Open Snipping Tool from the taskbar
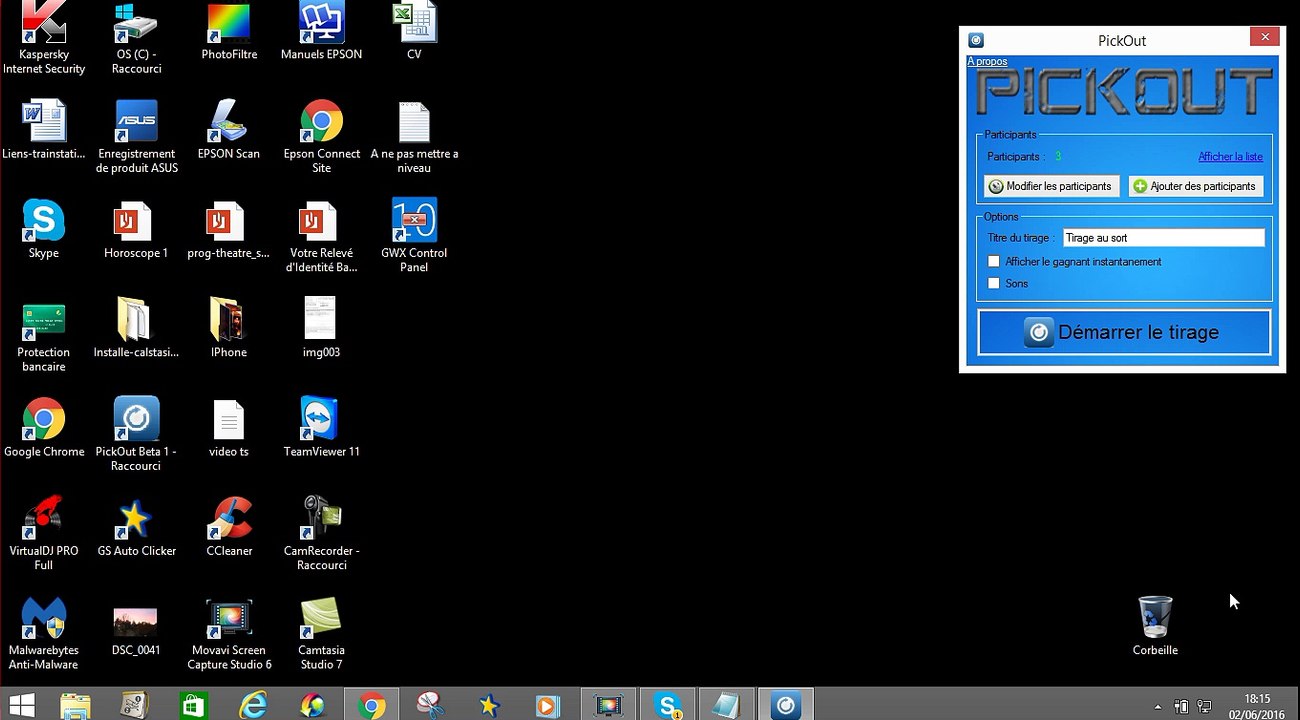The image size is (1300, 720). 430,705
